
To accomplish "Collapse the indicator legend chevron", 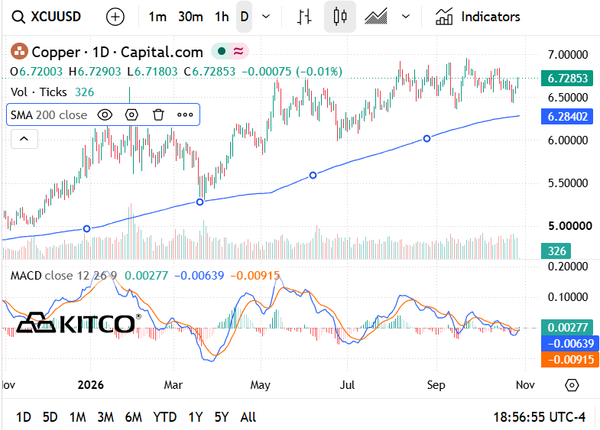I will coord(24,139).
